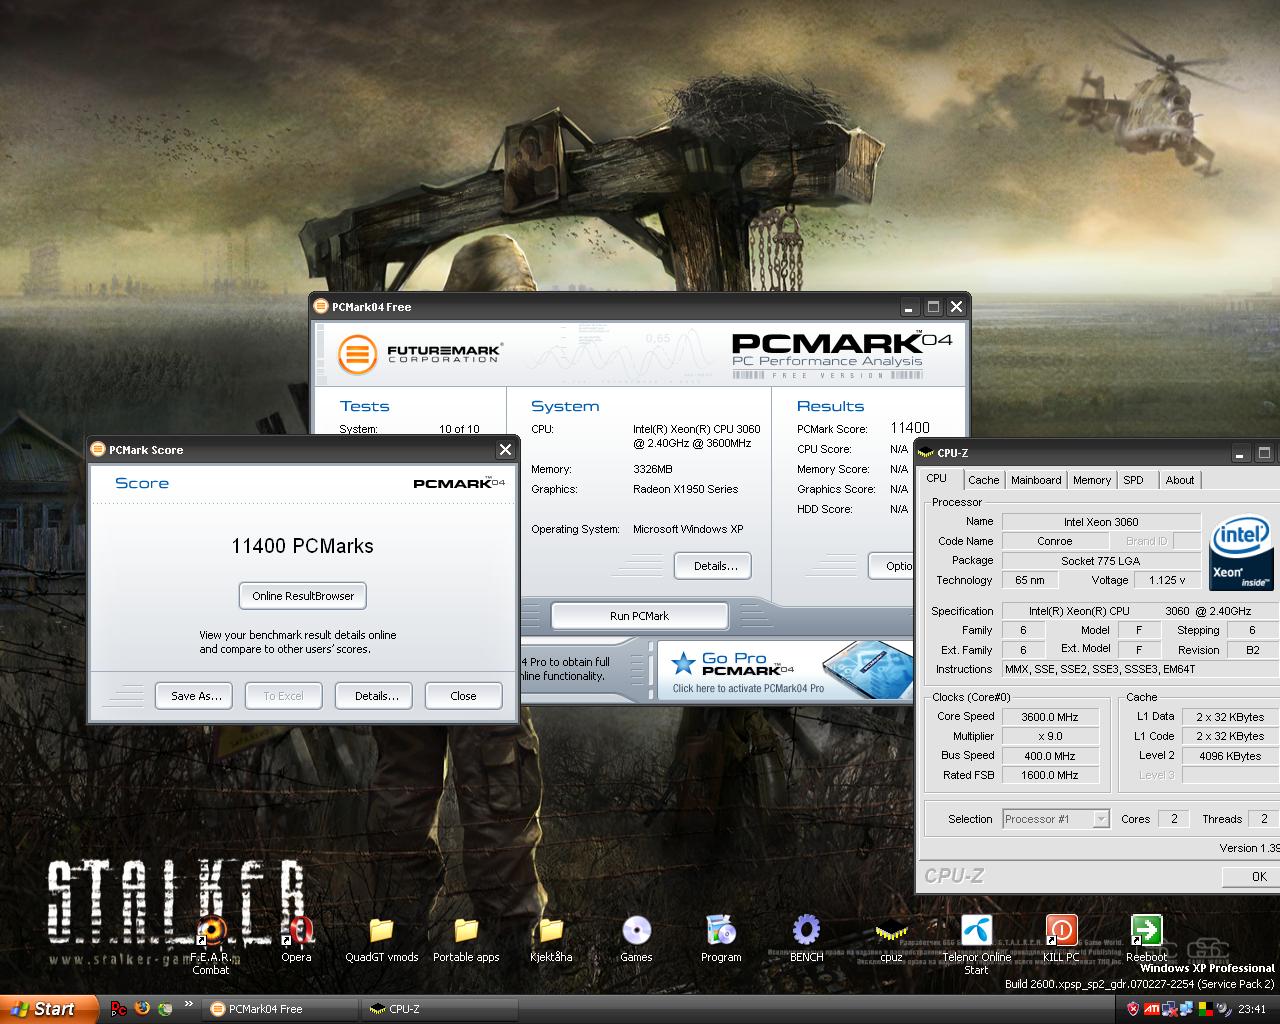Click Details in the PCMark Score dialog
The width and height of the screenshot is (1280, 1024).
(375, 696)
